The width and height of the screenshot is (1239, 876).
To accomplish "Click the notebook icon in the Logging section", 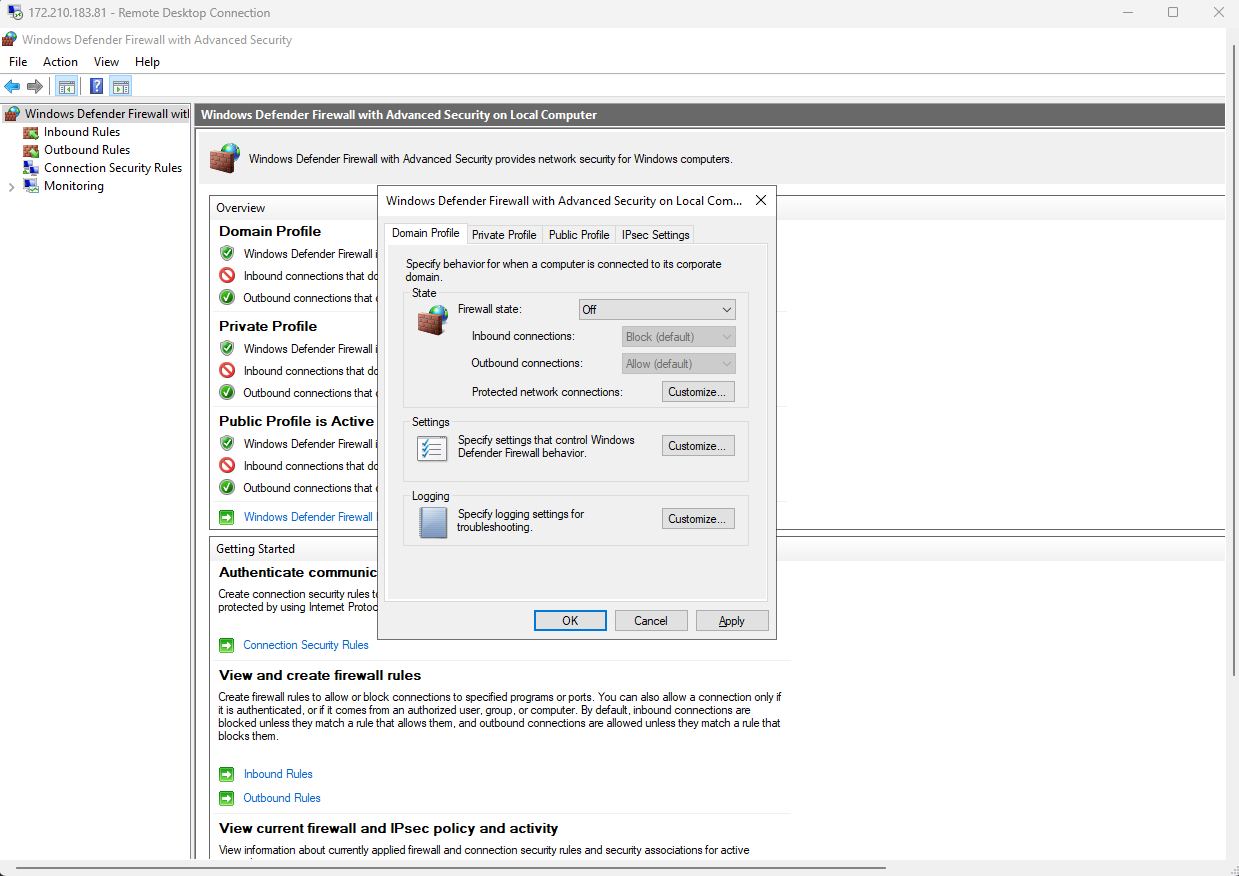I will [x=433, y=521].
